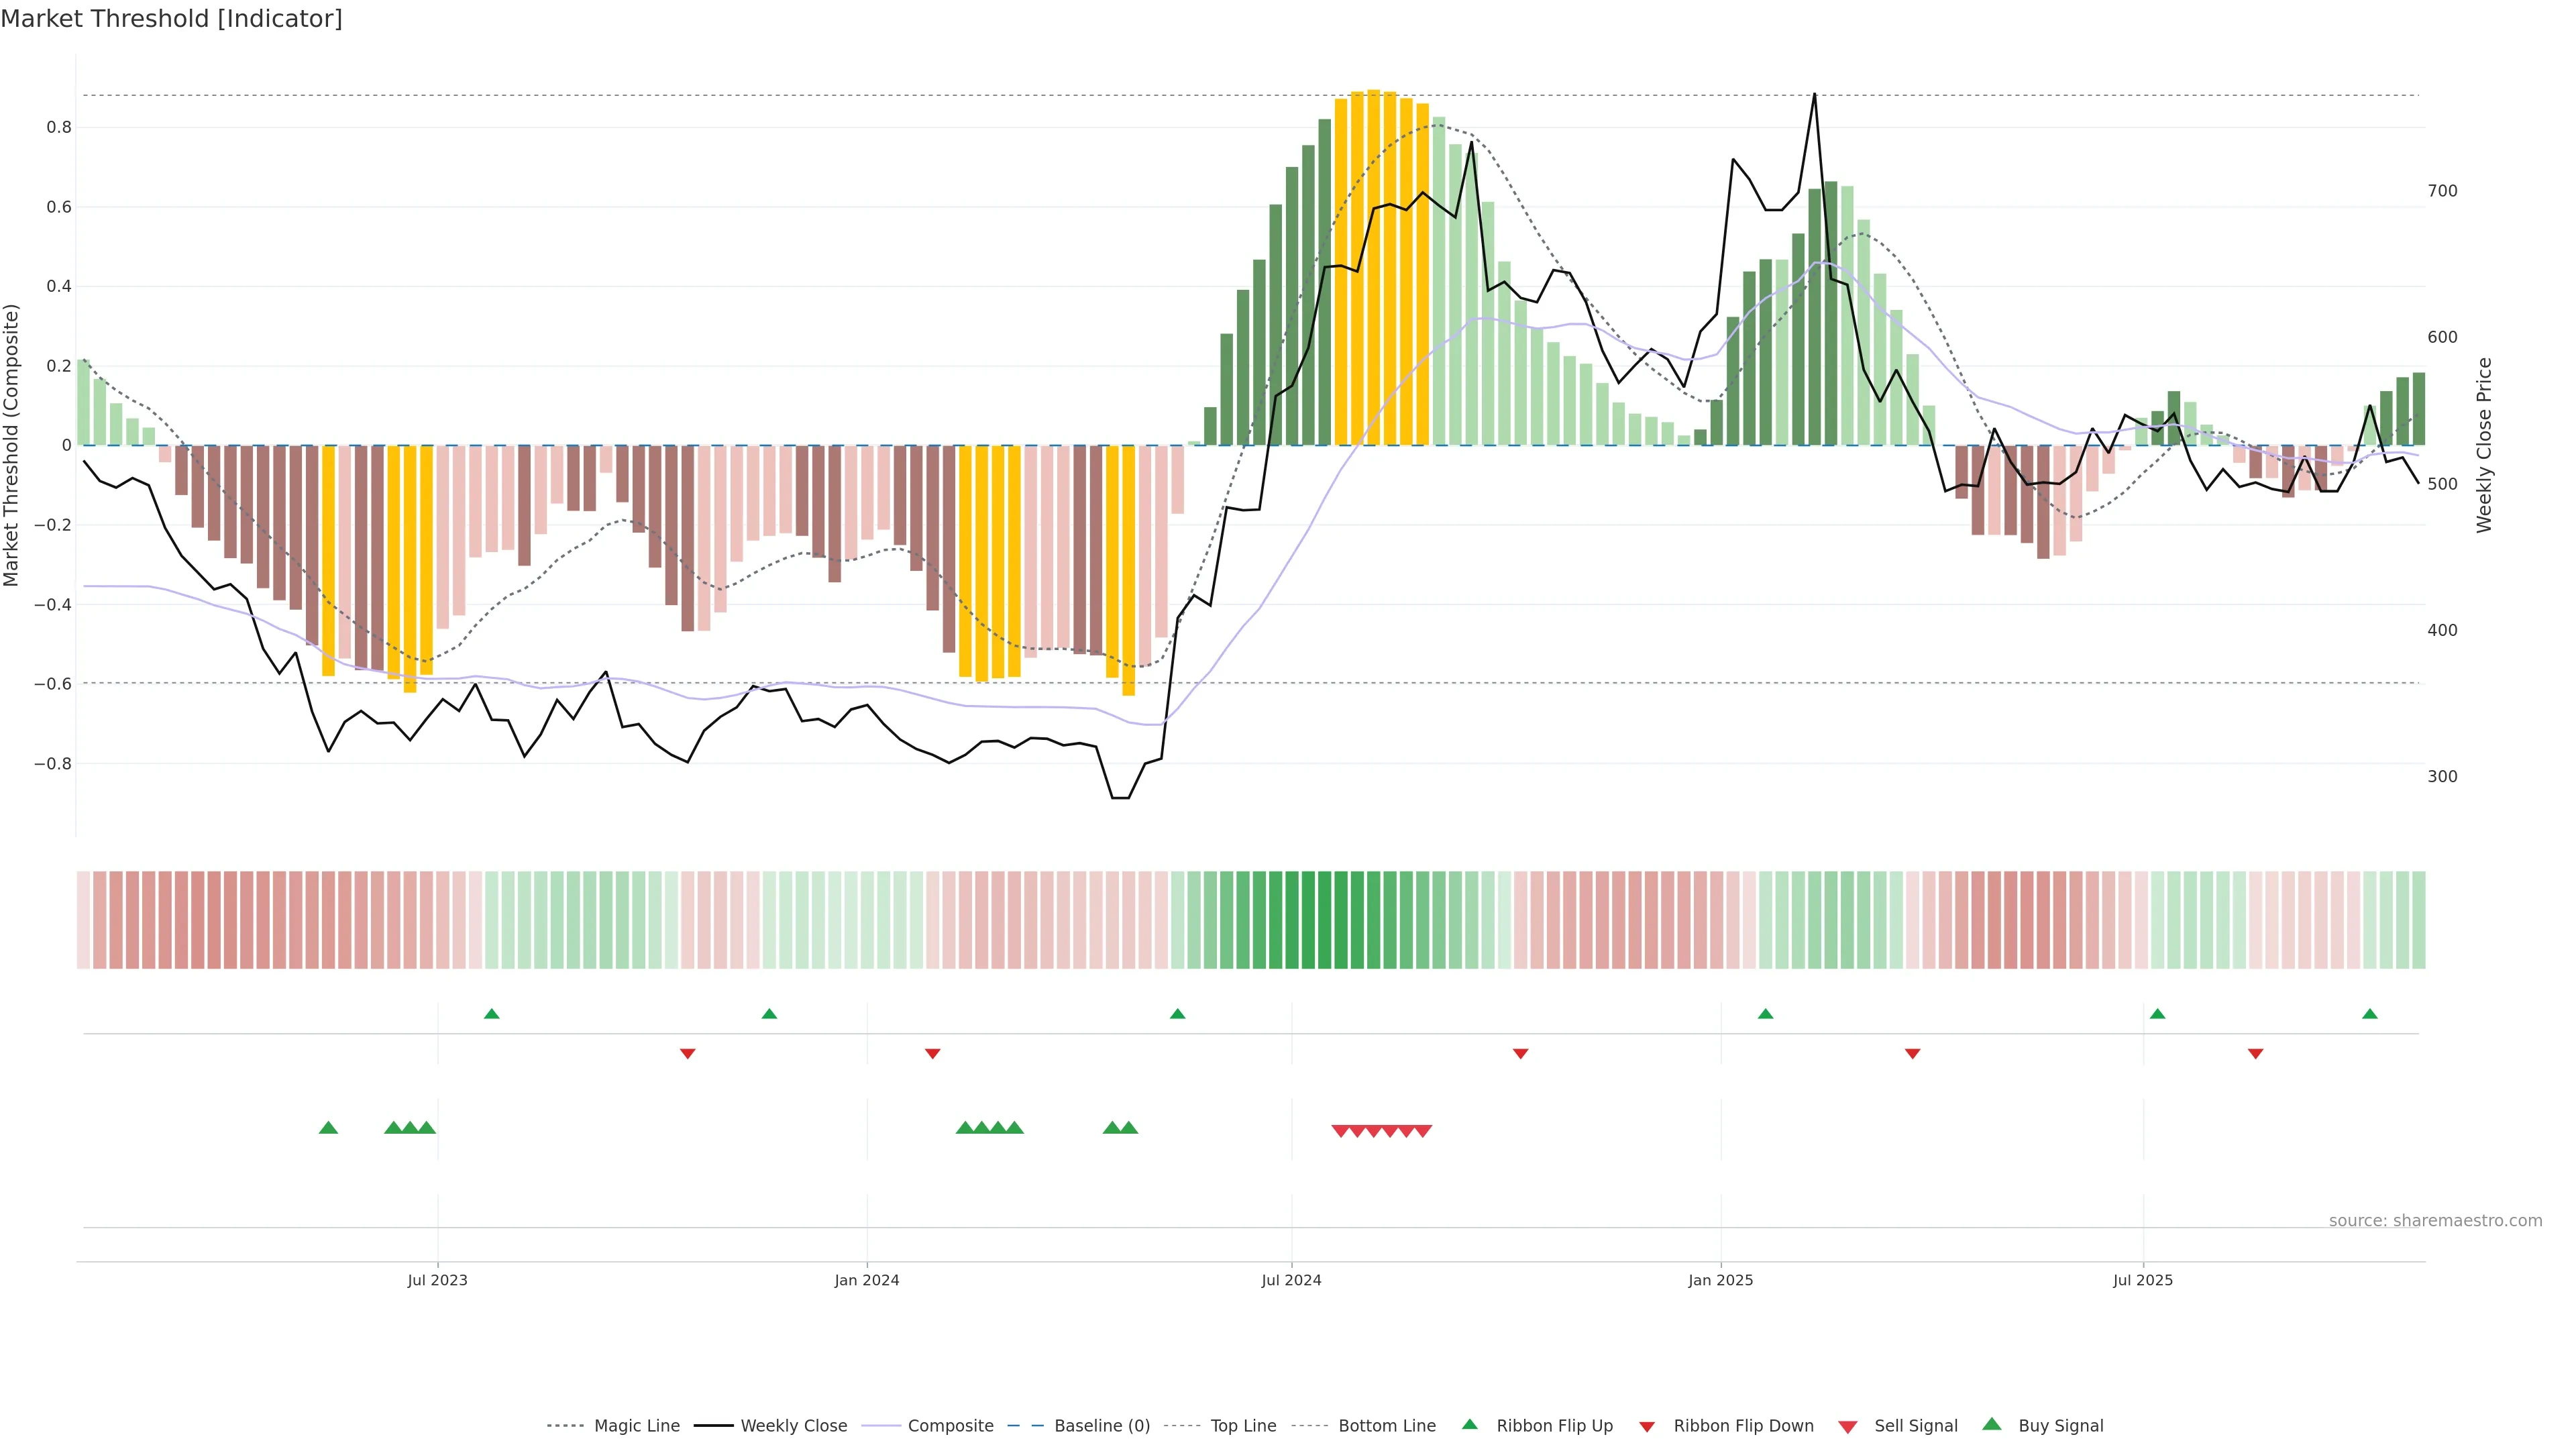Click the Jul 2023 x-axis label
This screenshot has height=1449, width=2576.
[437, 1280]
